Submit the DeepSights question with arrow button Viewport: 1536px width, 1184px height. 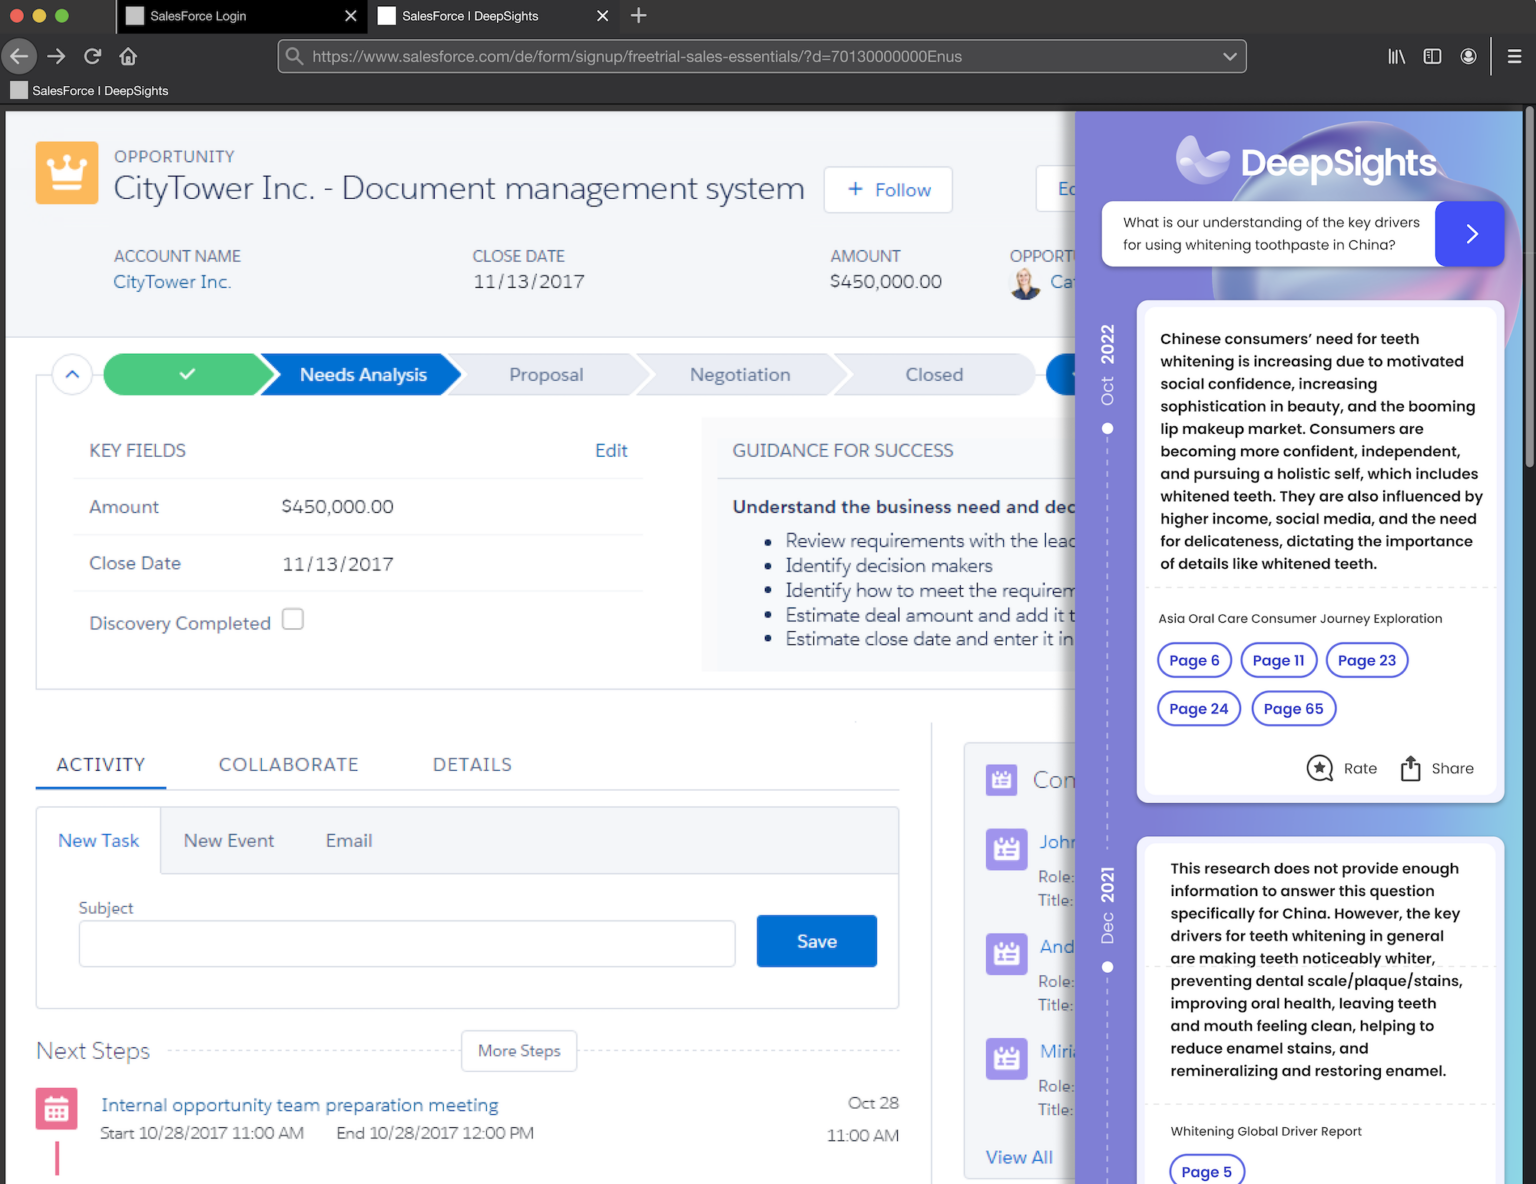click(1469, 233)
